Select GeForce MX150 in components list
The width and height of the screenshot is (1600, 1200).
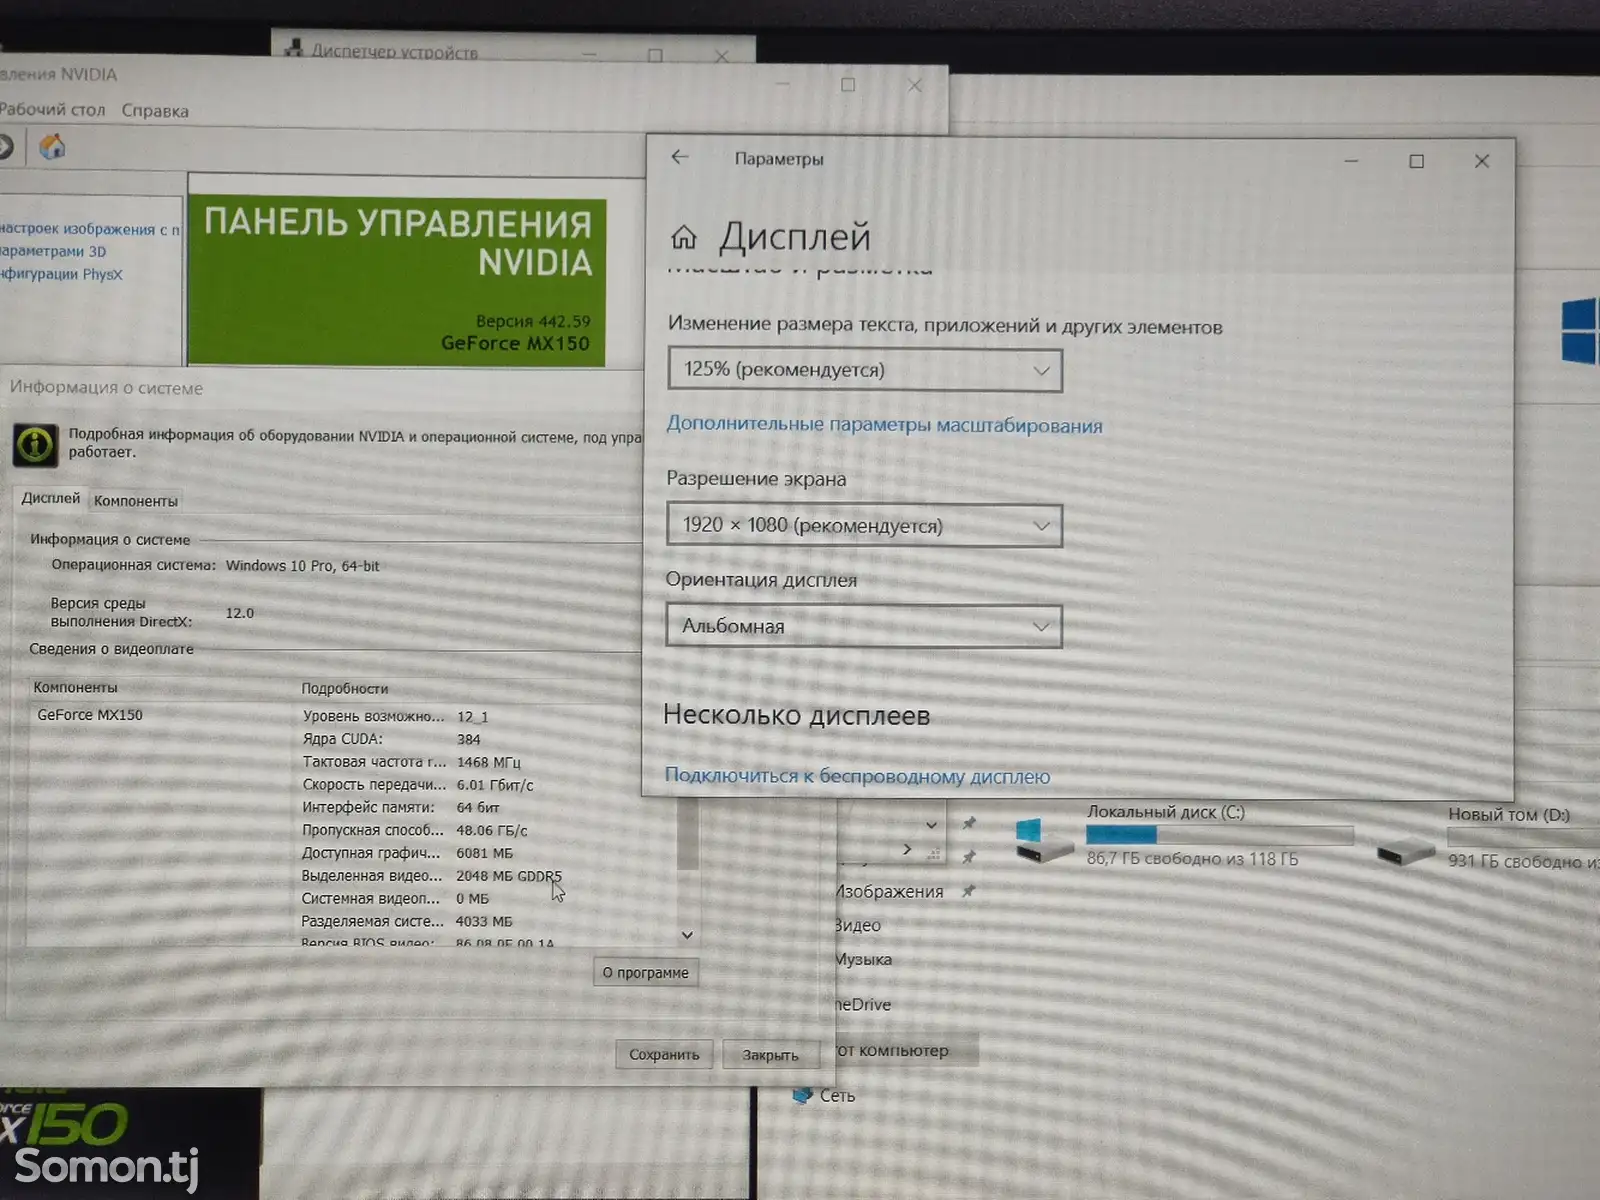coord(90,715)
